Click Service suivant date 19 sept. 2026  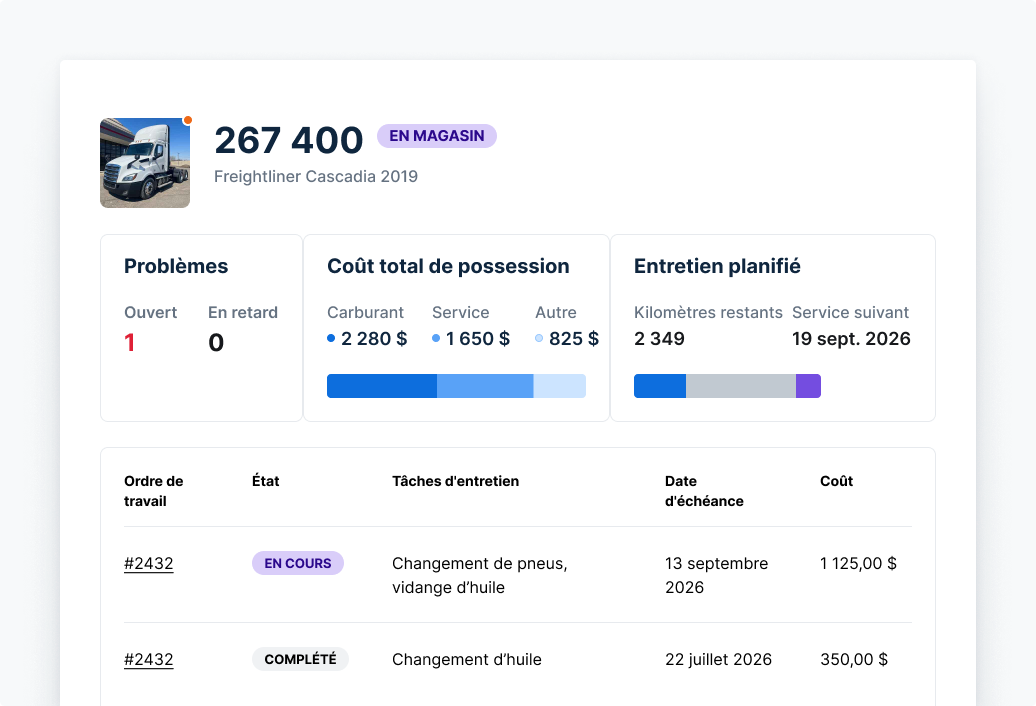851,339
